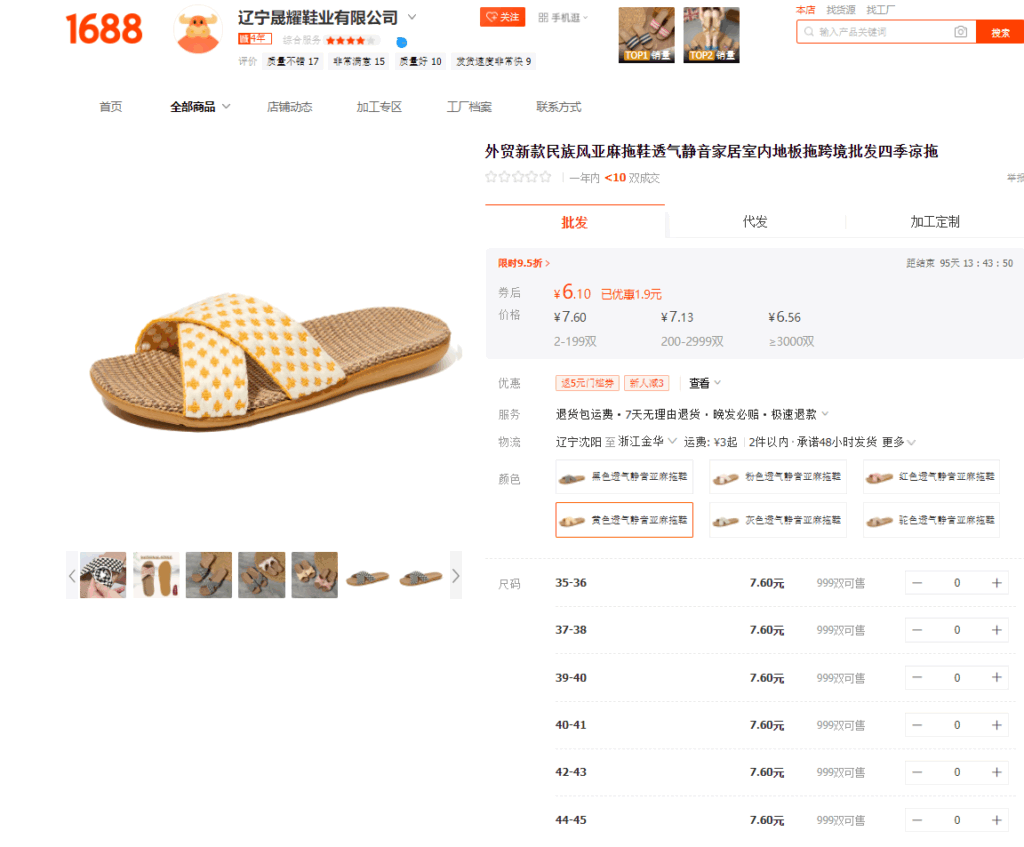Viewport: 1024px width, 847px height.
Task: Decrease quantity for size 39-40
Action: point(917,678)
